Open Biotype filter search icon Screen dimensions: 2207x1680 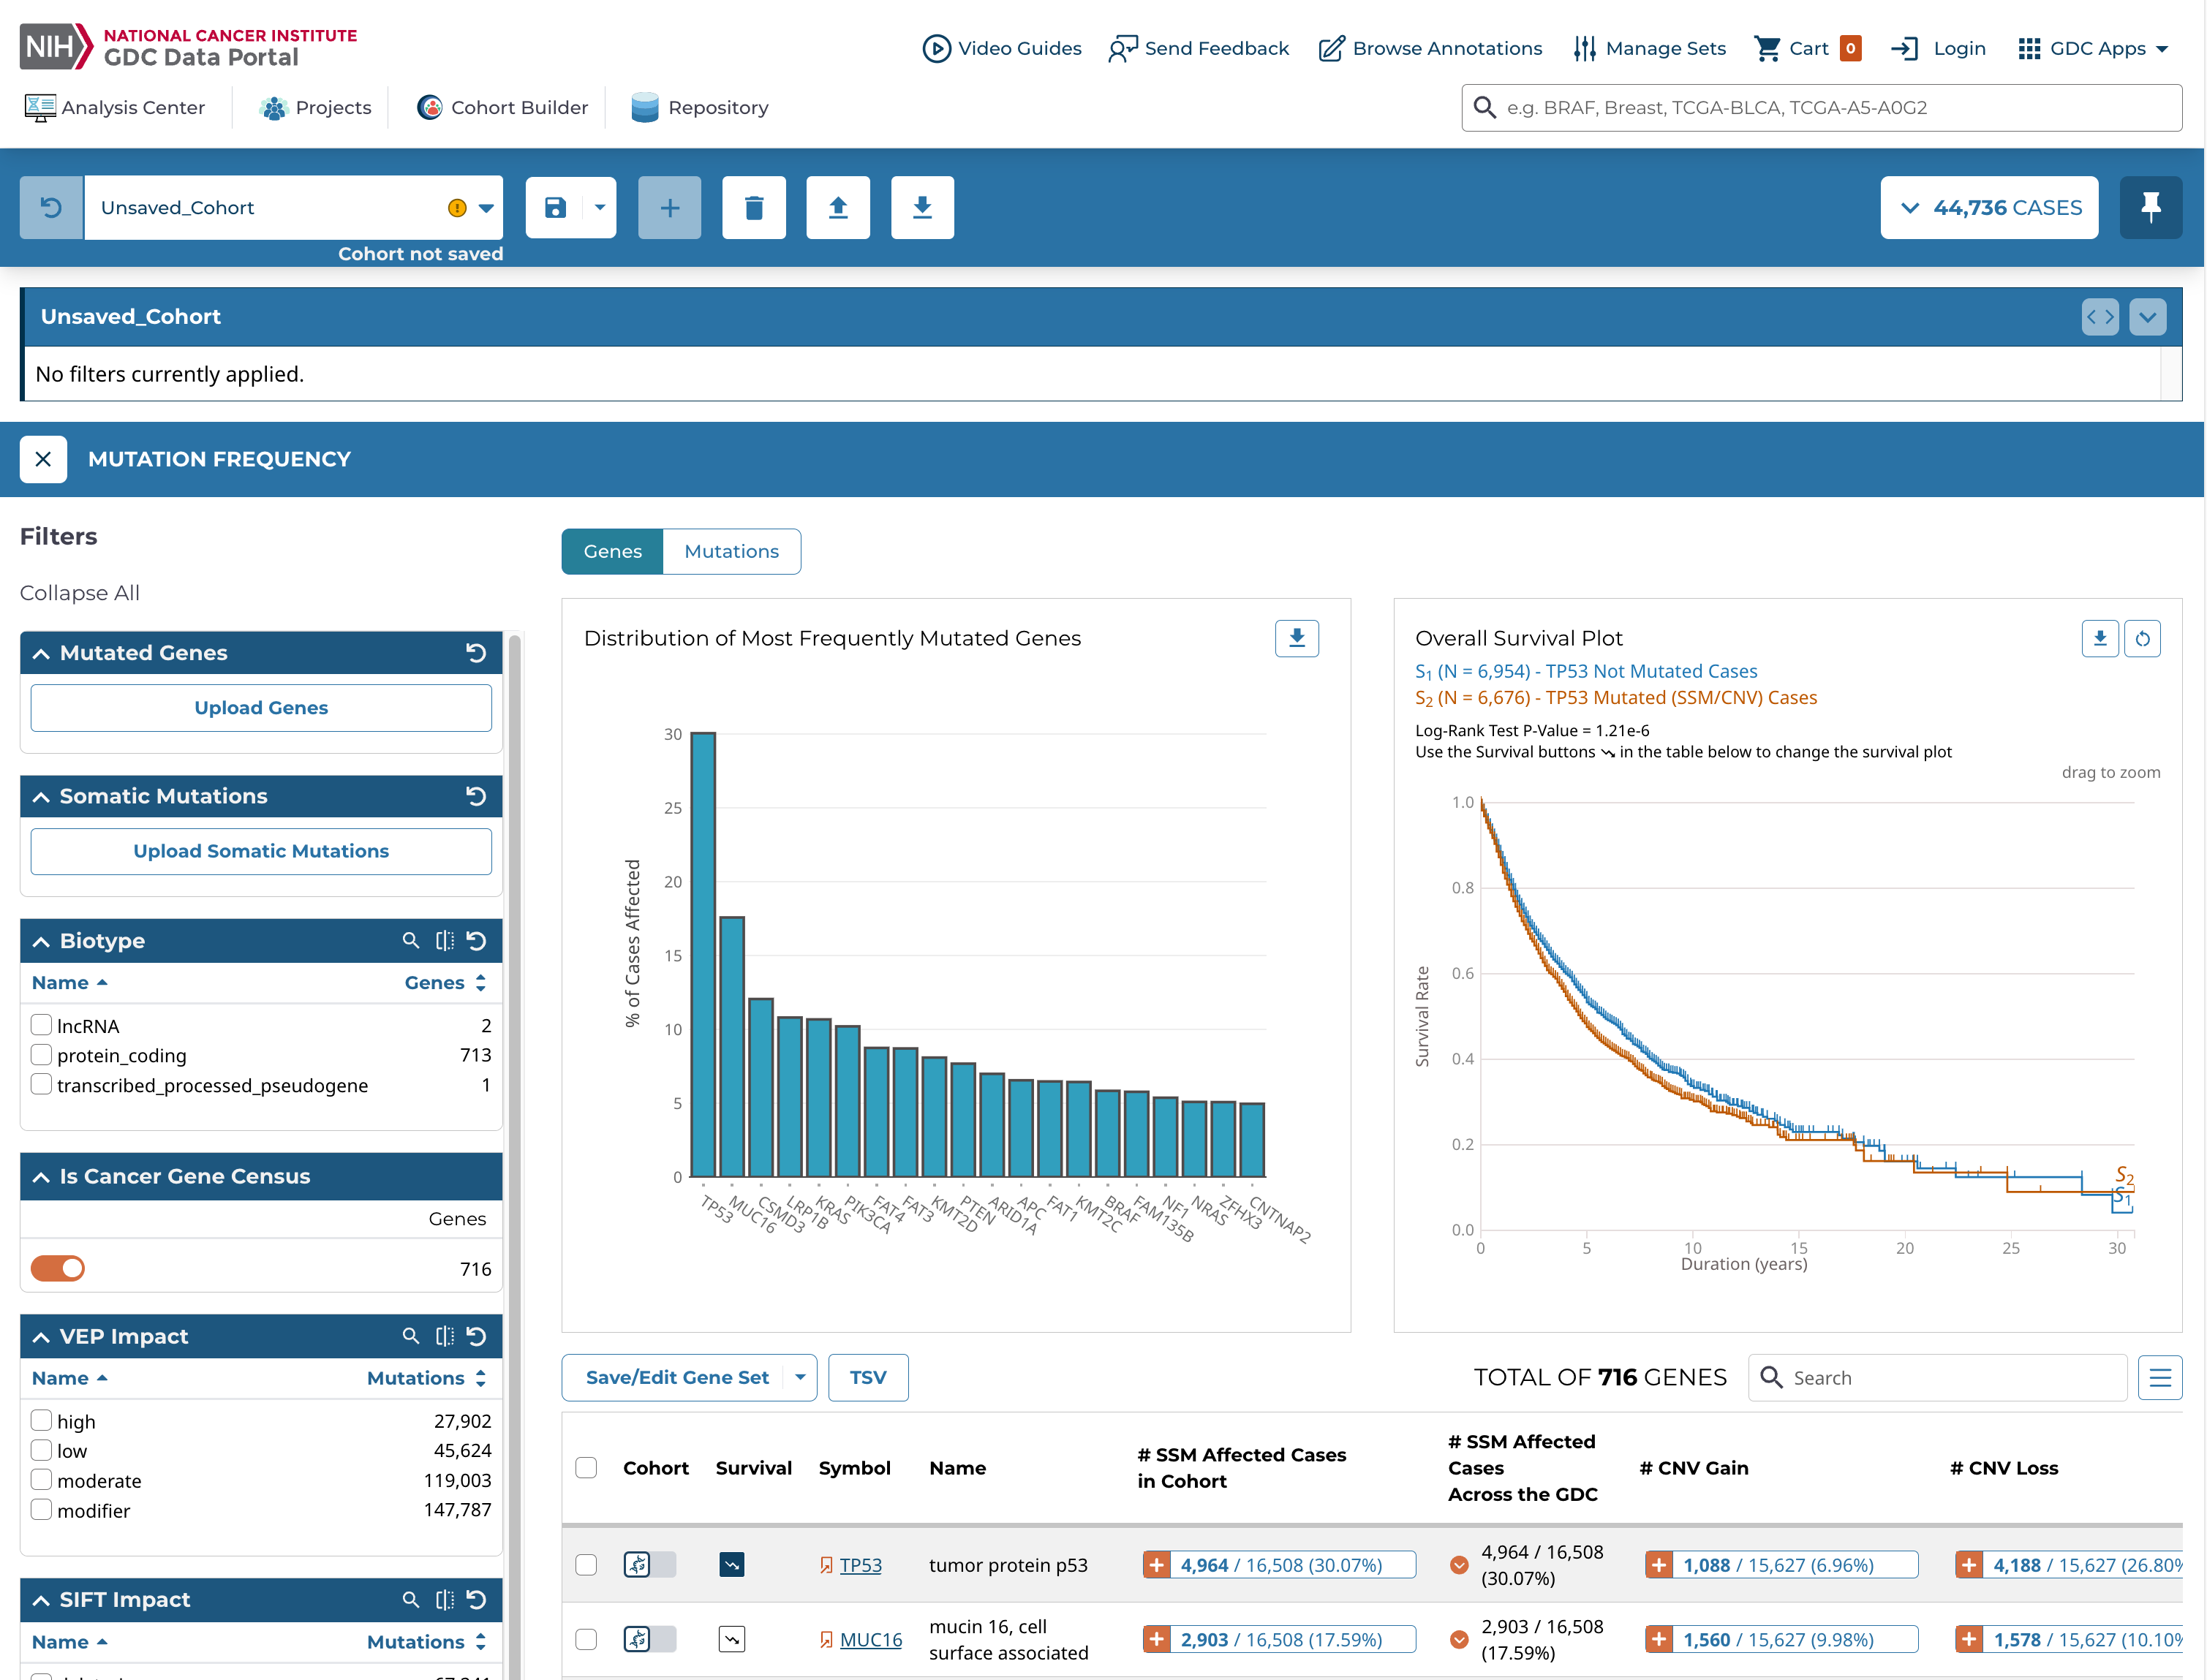(x=410, y=940)
